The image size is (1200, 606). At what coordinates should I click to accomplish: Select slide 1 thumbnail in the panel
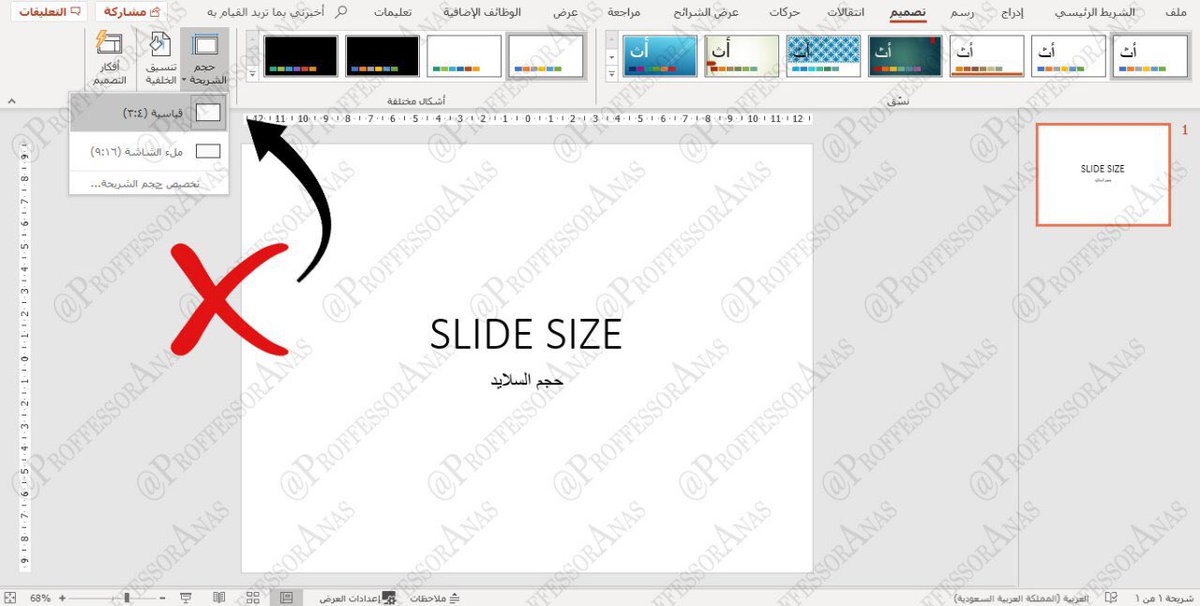click(1103, 175)
